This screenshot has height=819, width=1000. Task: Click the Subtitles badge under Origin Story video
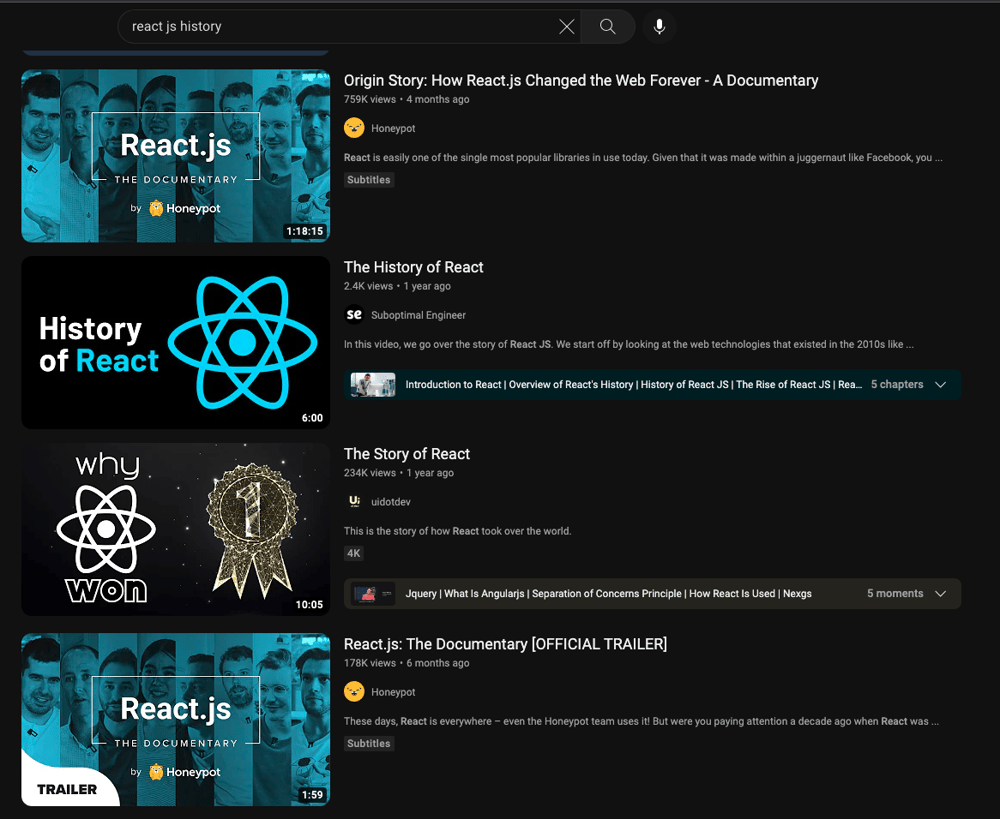tap(369, 180)
